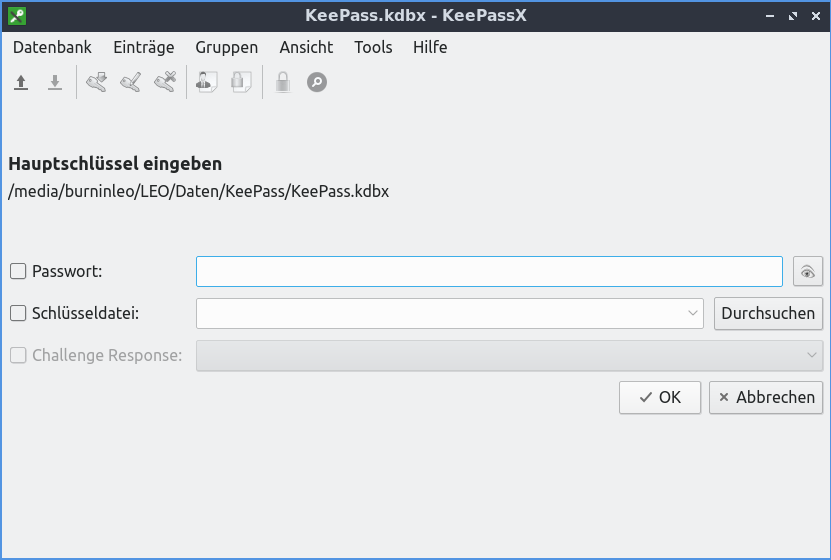Click the search magnifier icon in toolbar
Screen dimensions: 831x560
(317, 82)
